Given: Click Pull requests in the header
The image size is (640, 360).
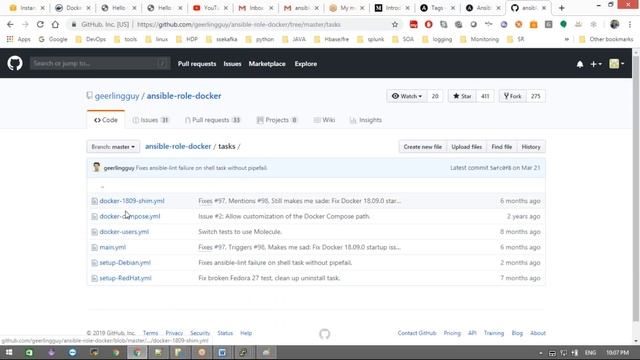Looking at the screenshot, I should click(x=197, y=64).
